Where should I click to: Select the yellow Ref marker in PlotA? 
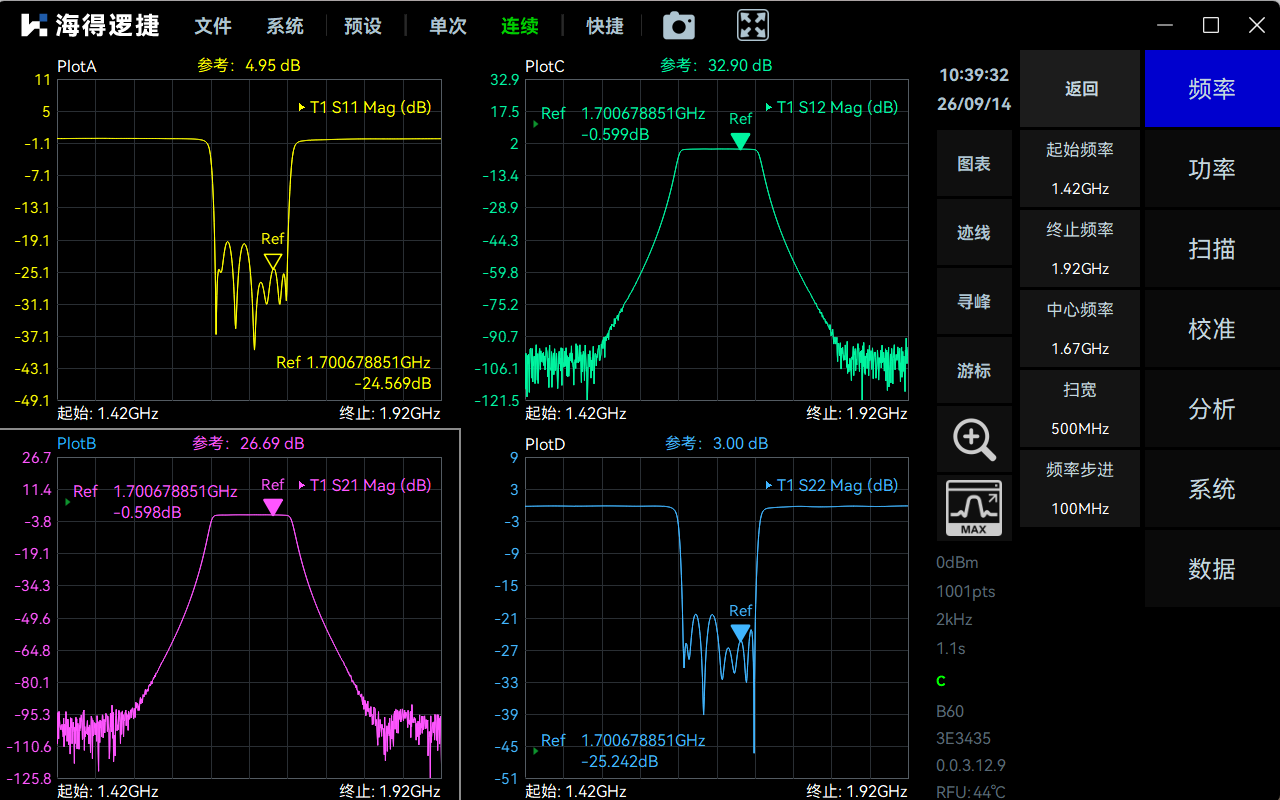273,261
